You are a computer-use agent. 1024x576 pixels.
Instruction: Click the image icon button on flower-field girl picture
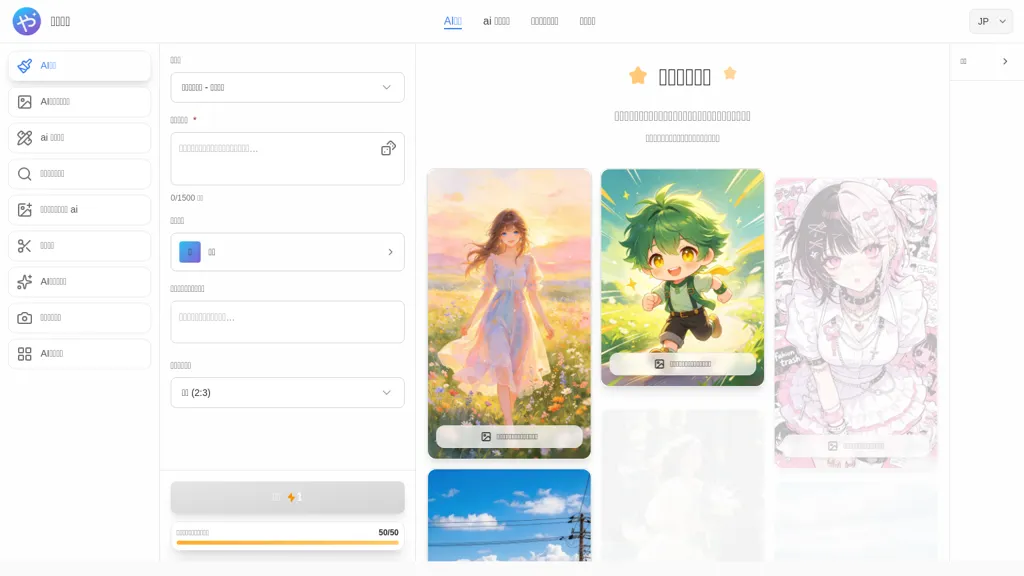pos(509,436)
